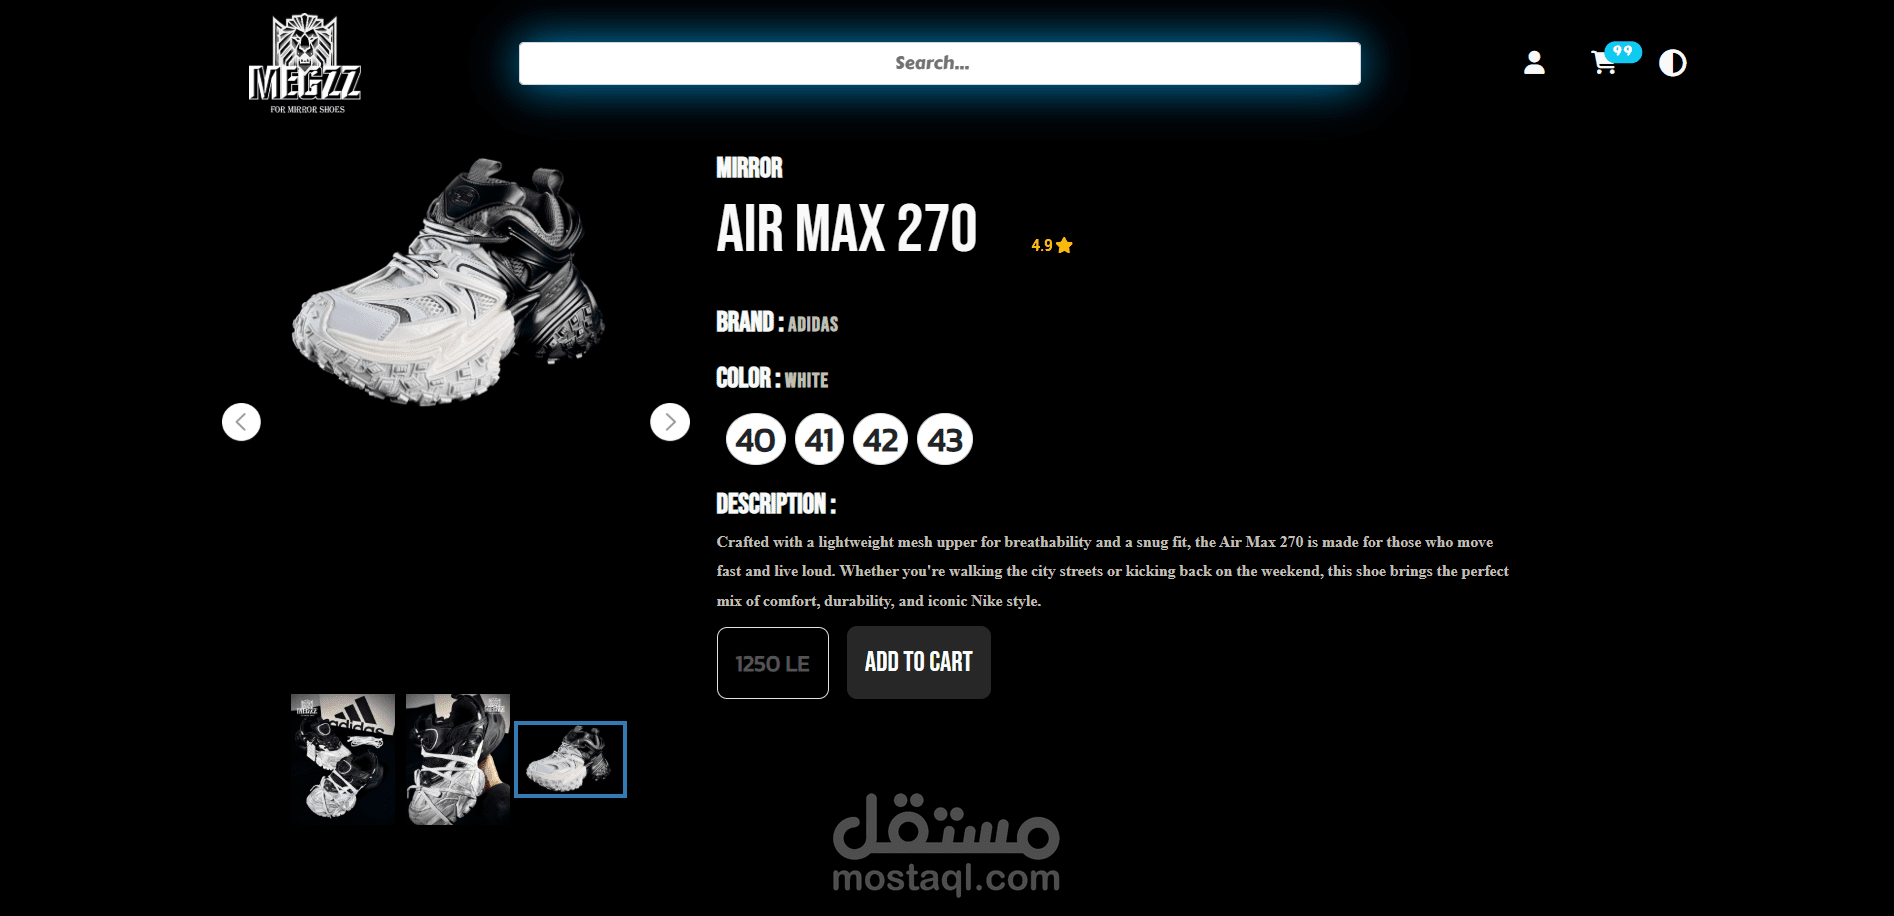Screen dimensions: 1894x916
Task: View the second shoe thumbnail image
Action: (458, 759)
